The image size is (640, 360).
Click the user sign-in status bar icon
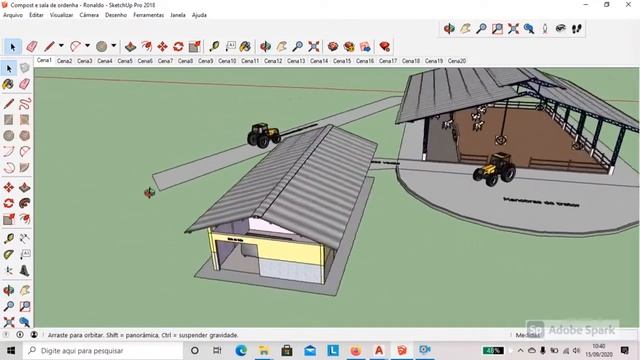[34, 335]
